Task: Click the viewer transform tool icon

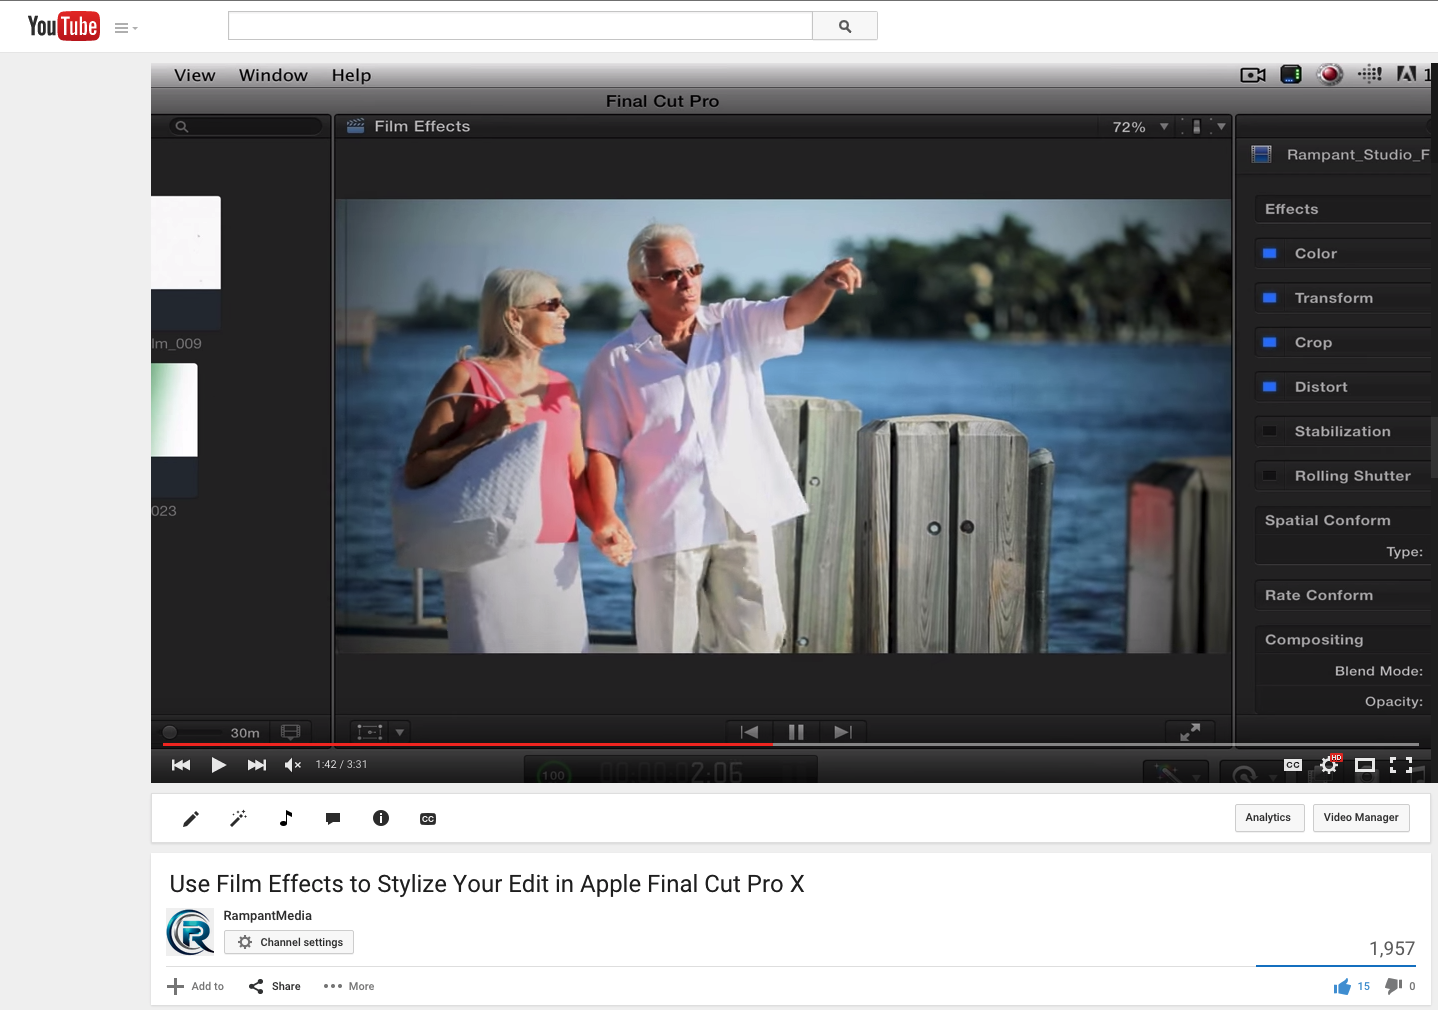Action: pos(370,732)
